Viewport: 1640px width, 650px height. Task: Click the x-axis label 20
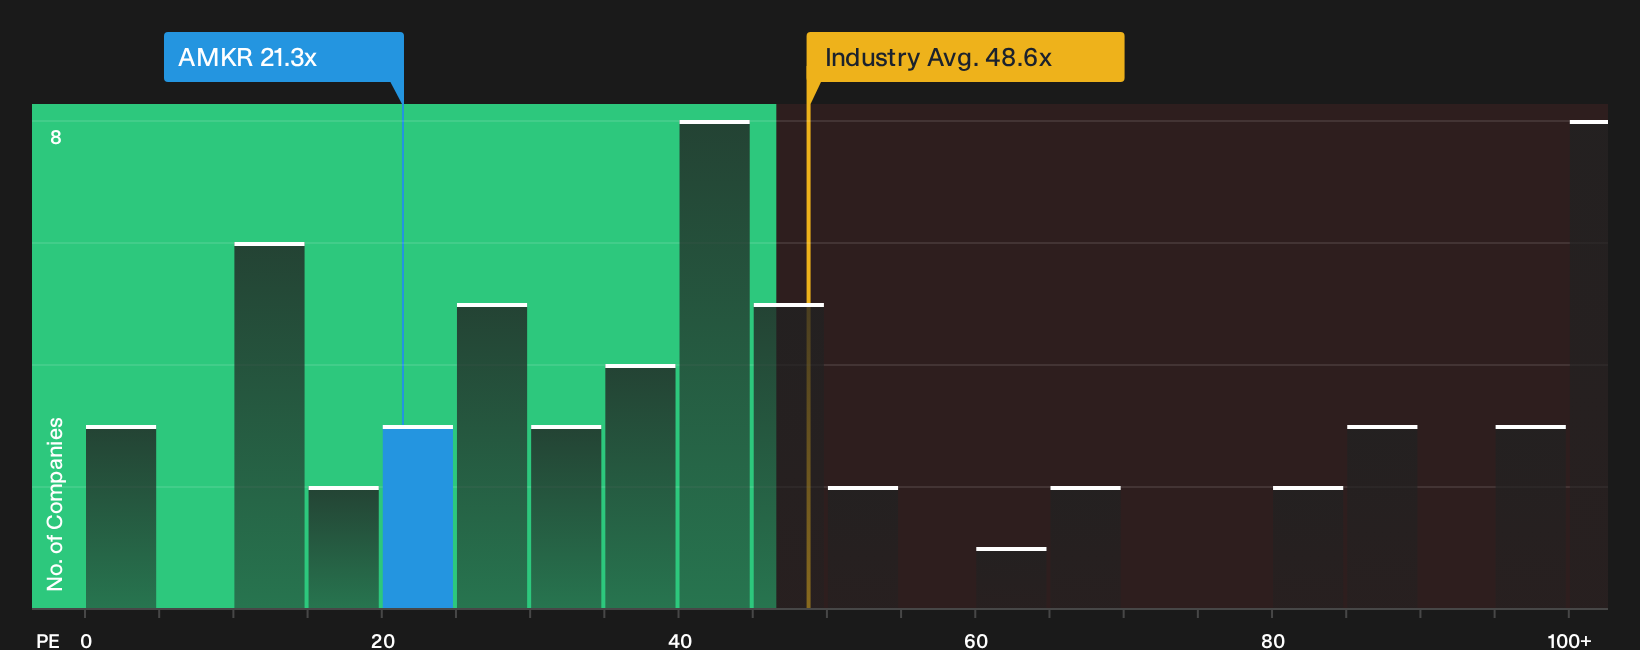(383, 640)
